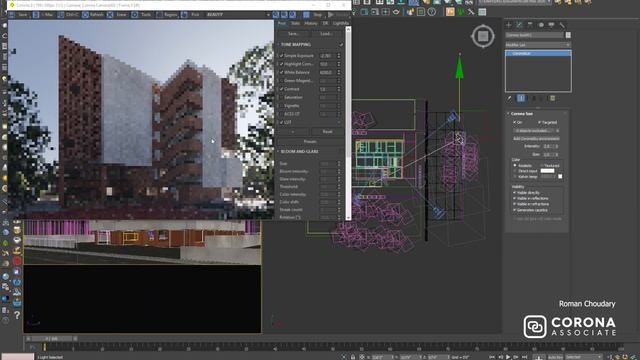The width and height of the screenshot is (640, 360).
Task: Open the Modifier List dropdown
Action: tap(538, 44)
